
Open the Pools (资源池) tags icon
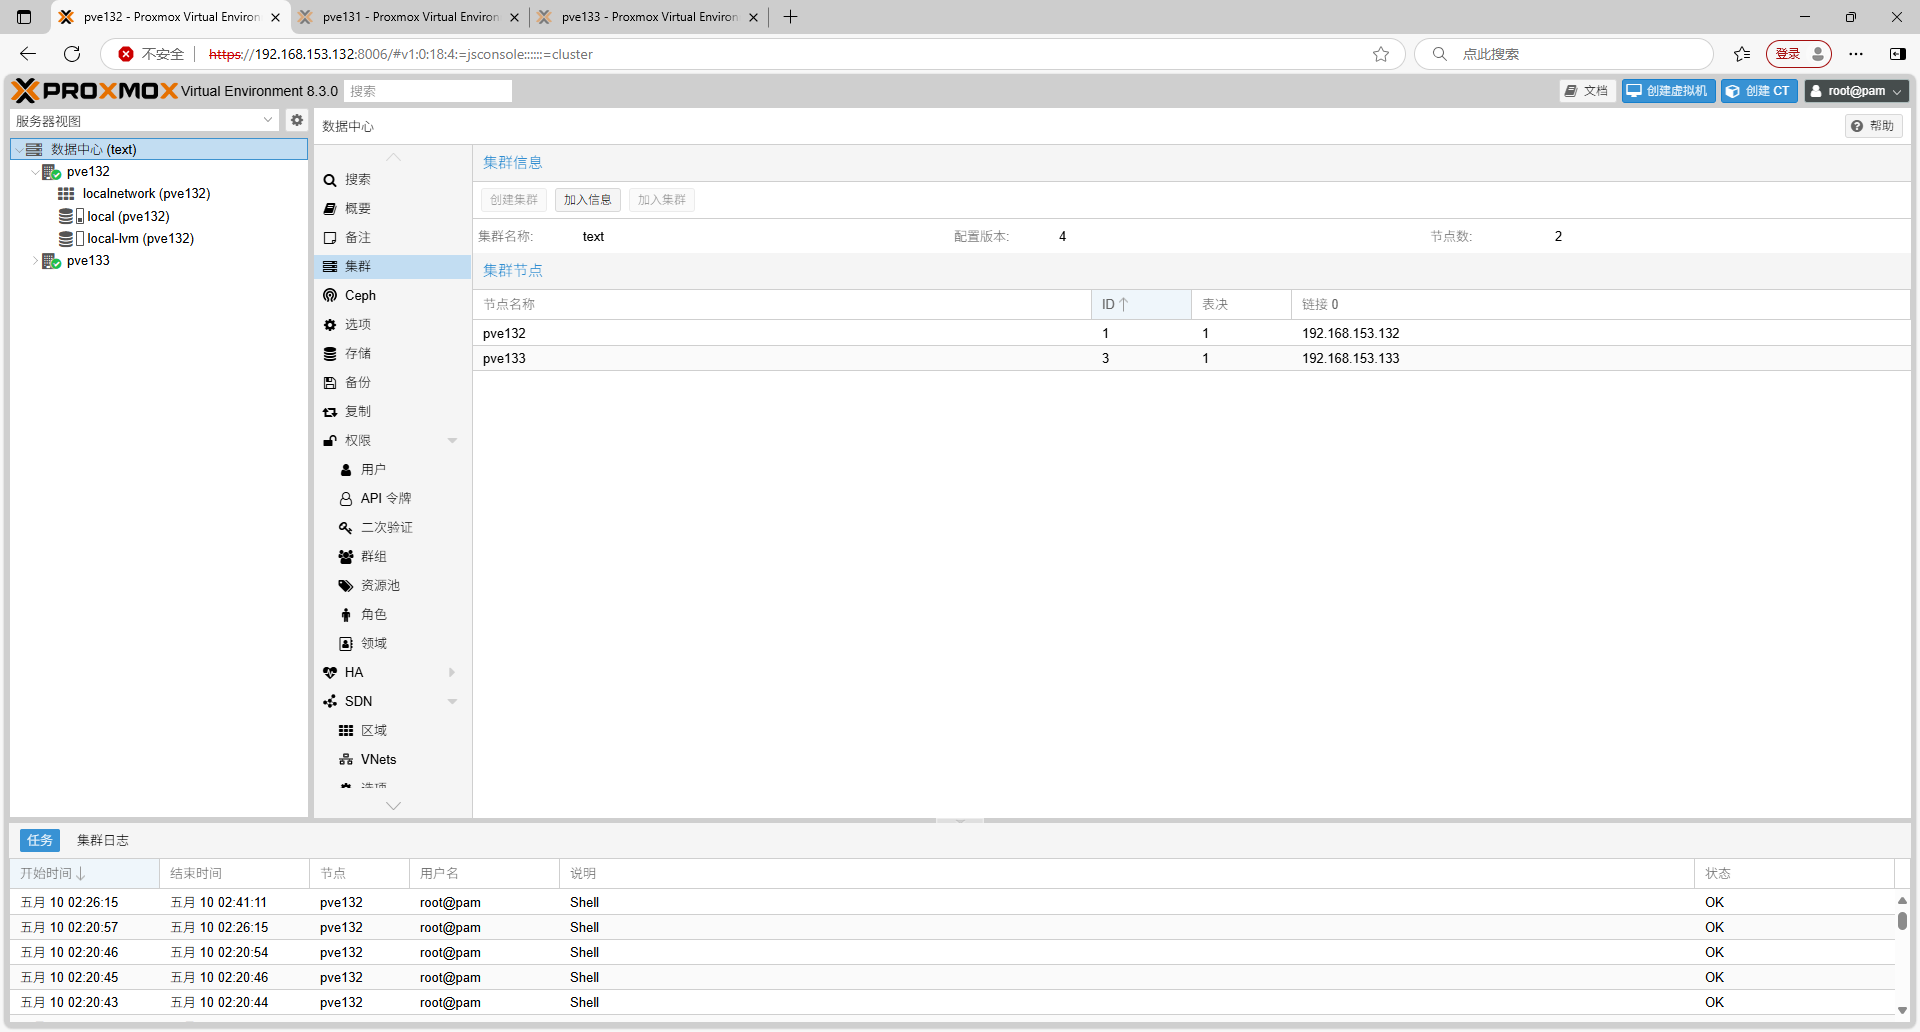[346, 586]
